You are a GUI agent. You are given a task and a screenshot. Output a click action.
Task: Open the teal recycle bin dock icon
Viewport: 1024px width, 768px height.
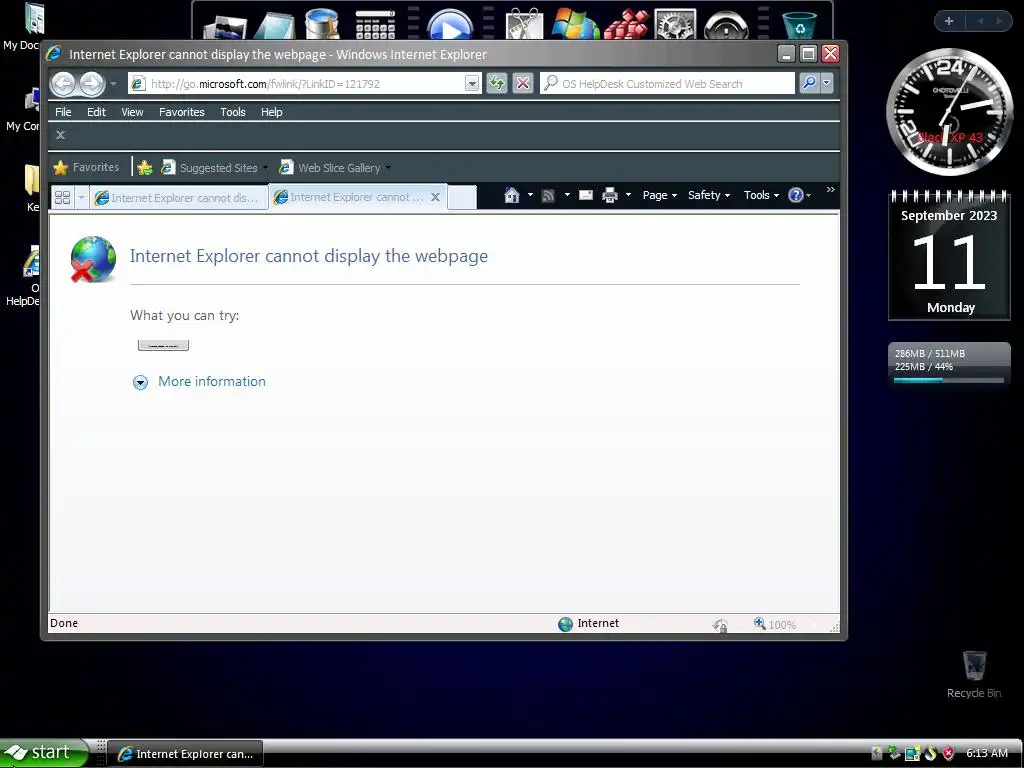pyautogui.click(x=799, y=25)
